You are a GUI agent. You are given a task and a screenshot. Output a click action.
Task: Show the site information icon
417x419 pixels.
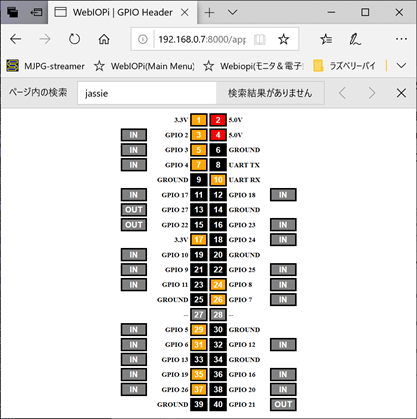[143, 40]
